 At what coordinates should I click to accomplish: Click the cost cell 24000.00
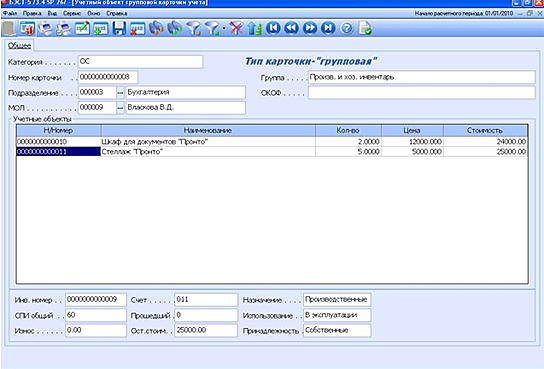[x=485, y=141]
